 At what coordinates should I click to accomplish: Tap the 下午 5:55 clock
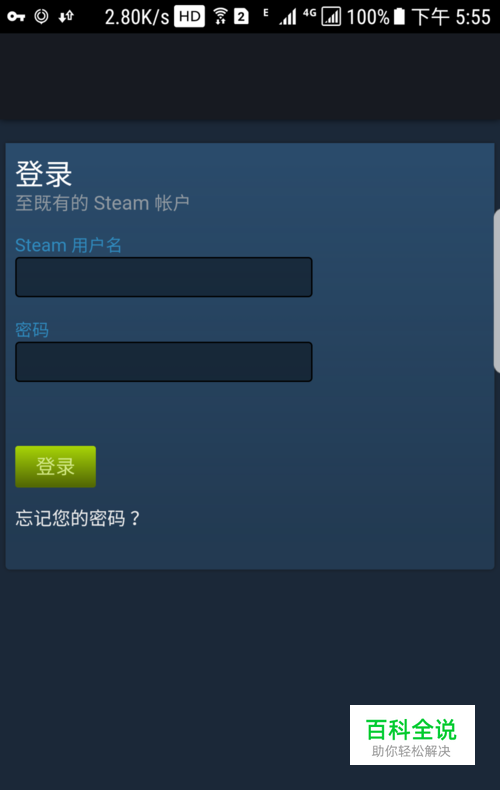451,17
